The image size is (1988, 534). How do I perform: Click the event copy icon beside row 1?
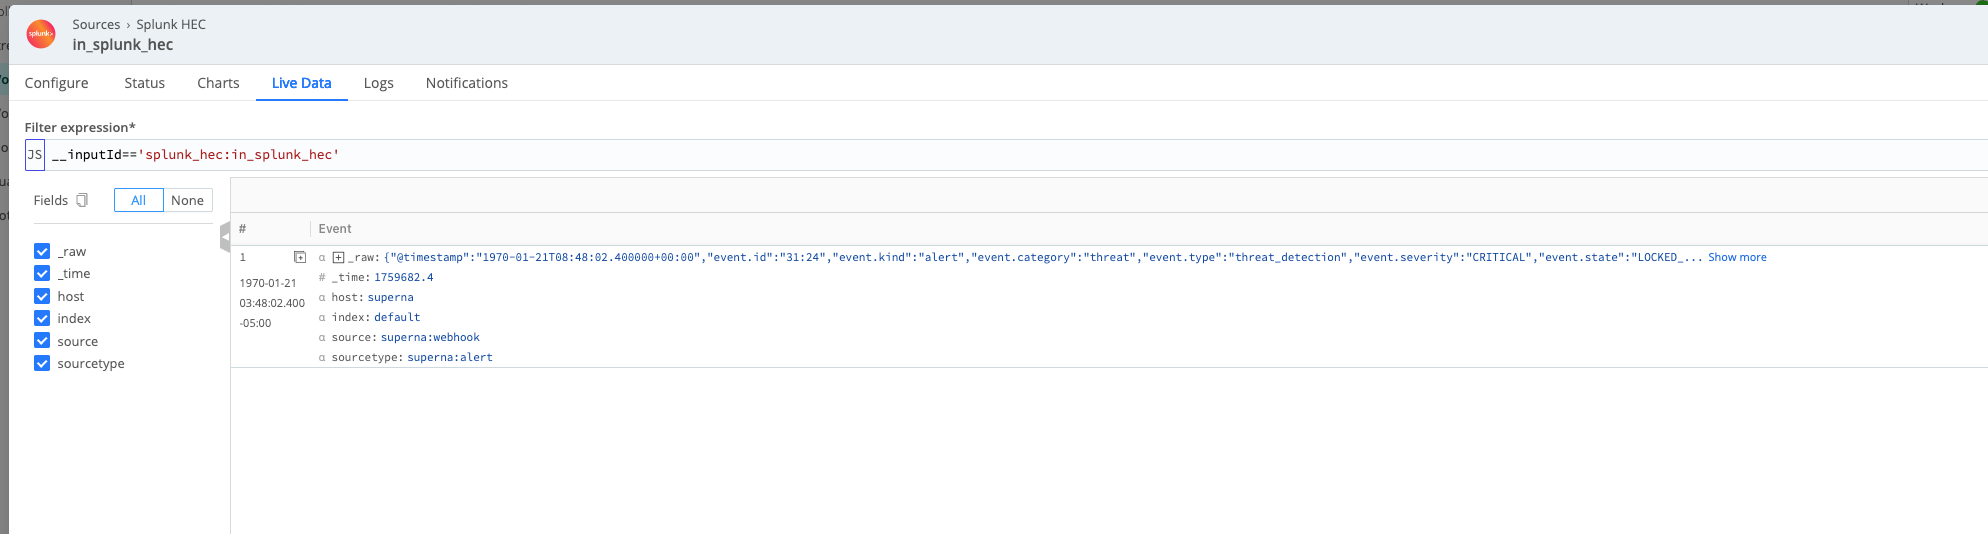point(299,257)
